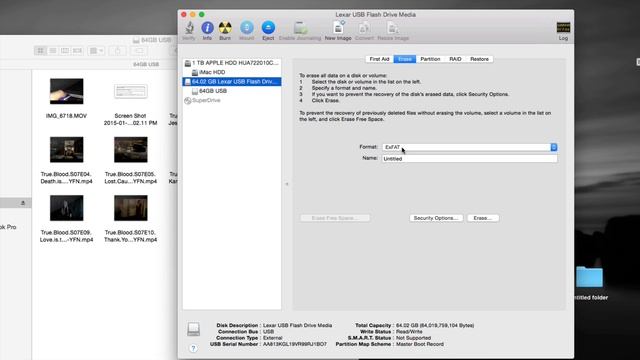Image resolution: width=640 pixels, height=360 pixels.
Task: Click the Enable Journaling toolbar icon
Action: (x=300, y=28)
